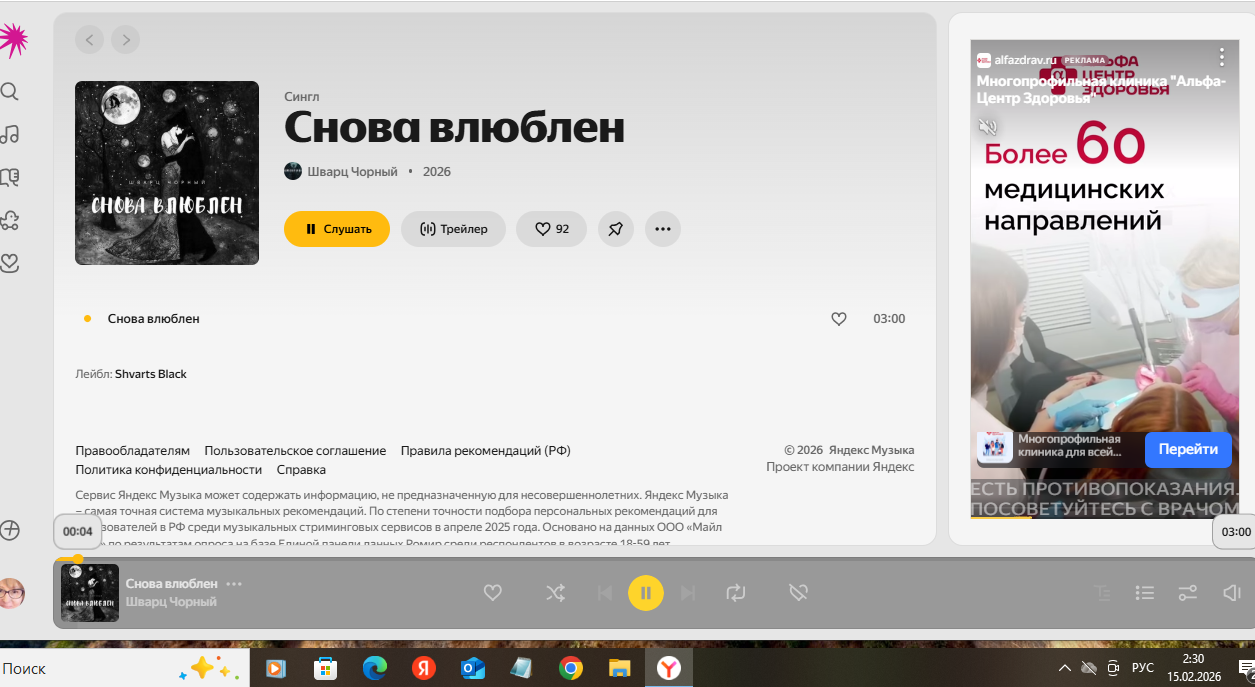Switch input language РУС in tray

coord(1142,668)
